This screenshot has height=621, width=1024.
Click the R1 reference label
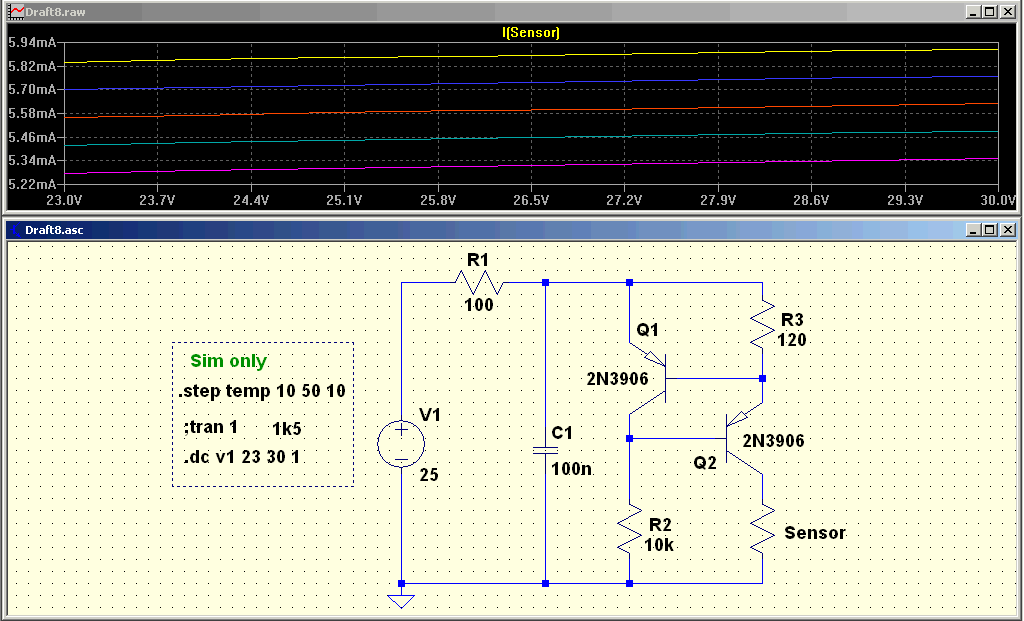pyautogui.click(x=477, y=260)
